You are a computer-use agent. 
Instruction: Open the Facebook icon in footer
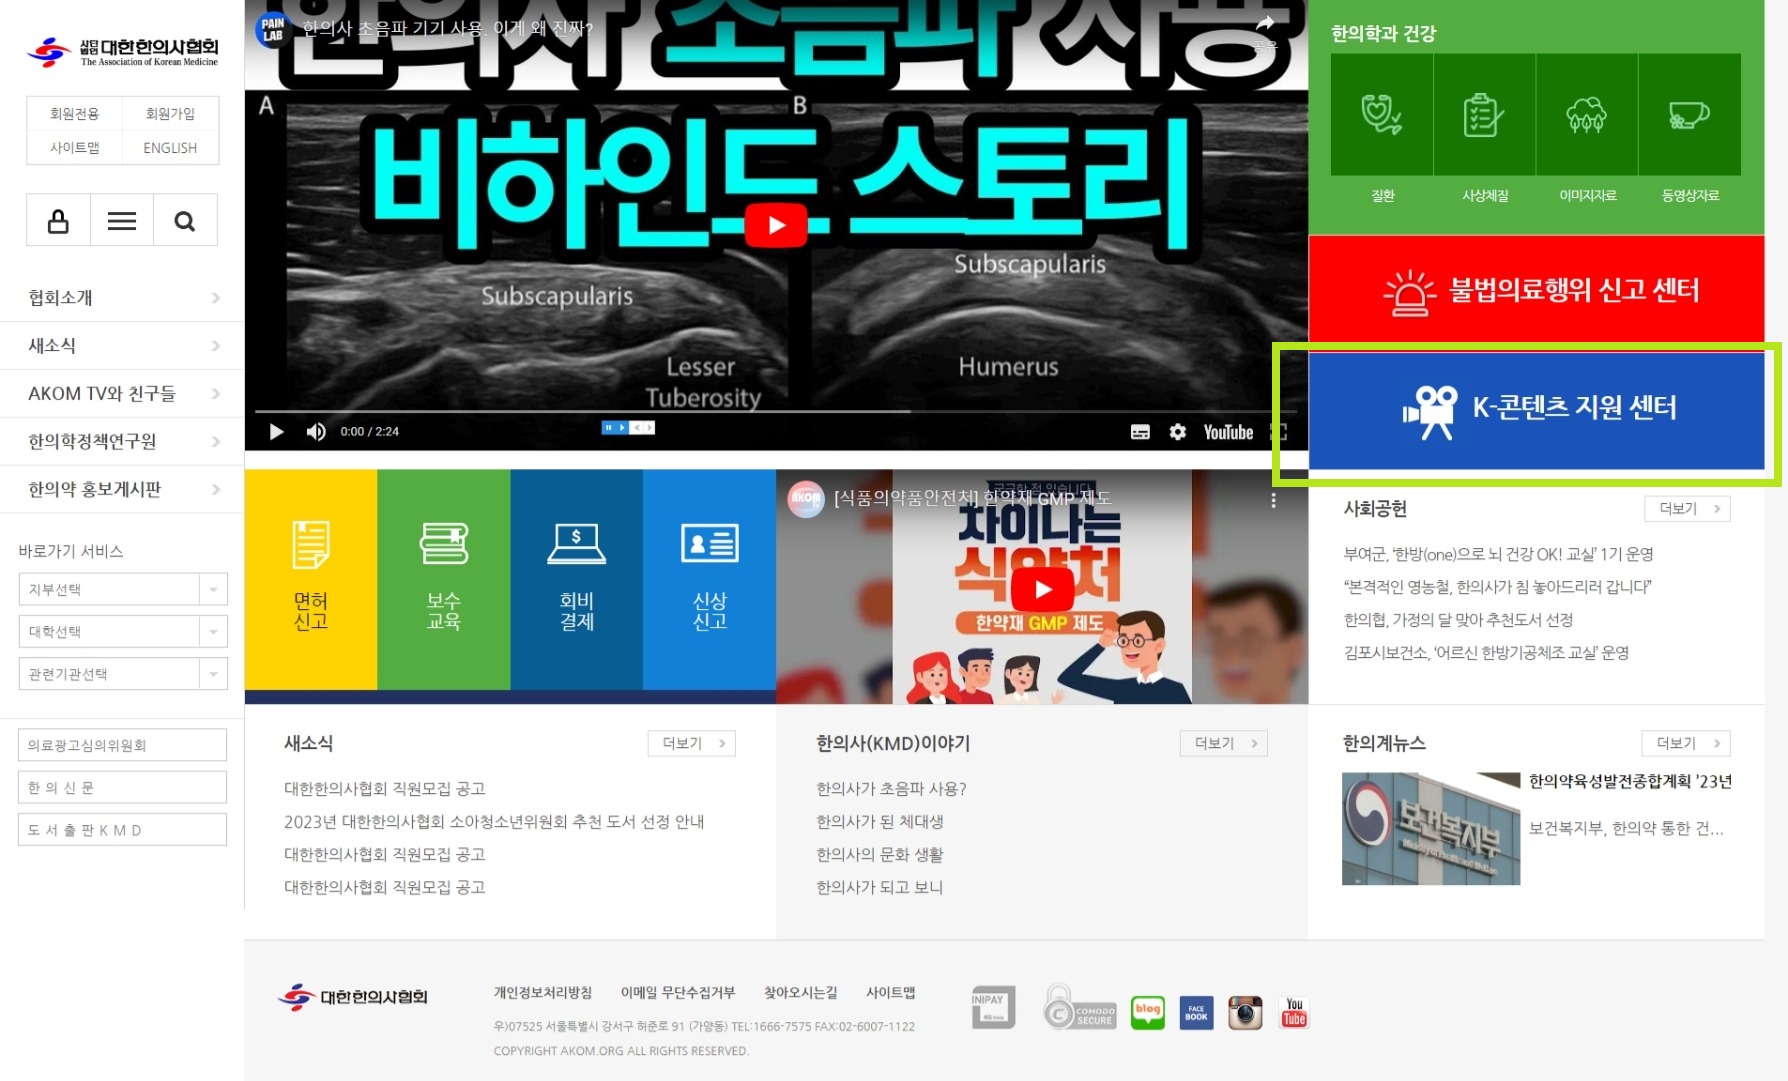(x=1196, y=1013)
